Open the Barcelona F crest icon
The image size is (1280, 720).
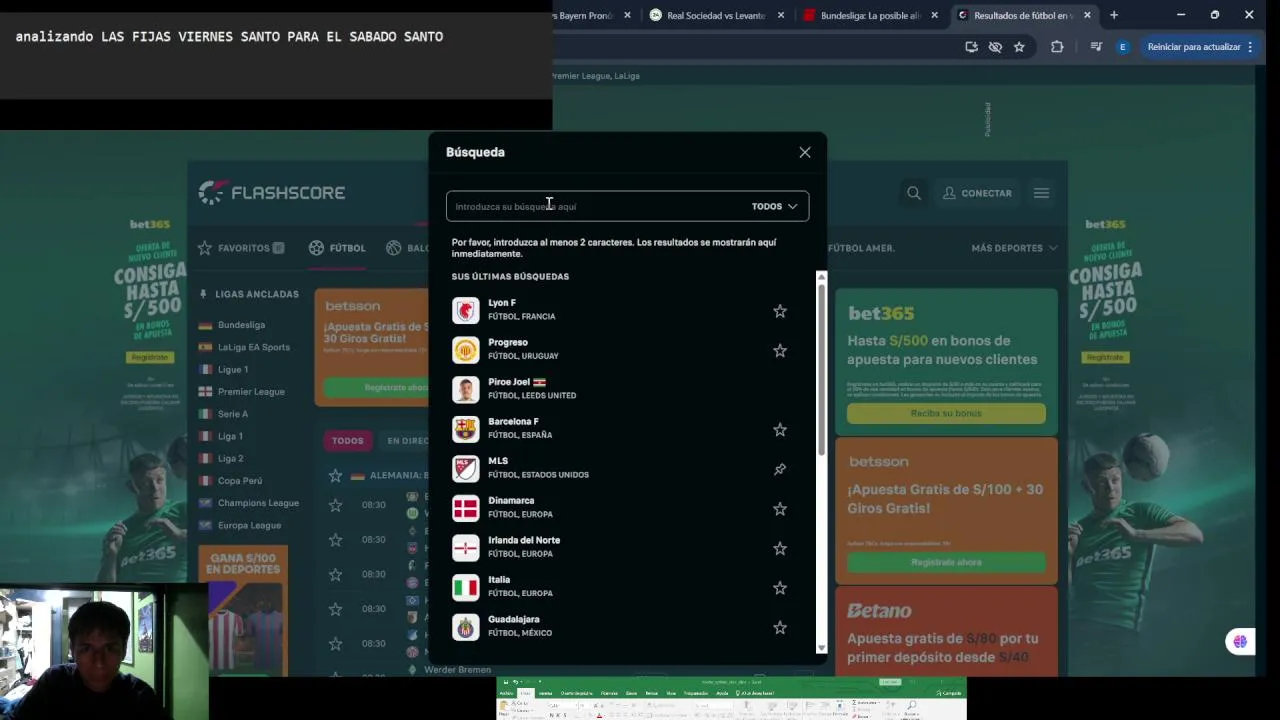[x=466, y=428]
